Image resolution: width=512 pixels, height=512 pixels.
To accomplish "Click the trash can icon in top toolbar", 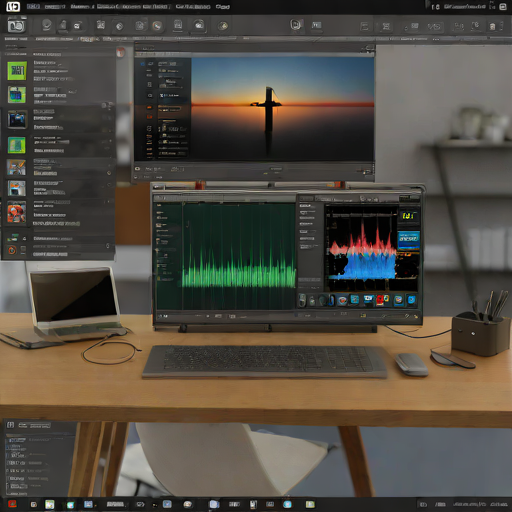I will [492, 26].
